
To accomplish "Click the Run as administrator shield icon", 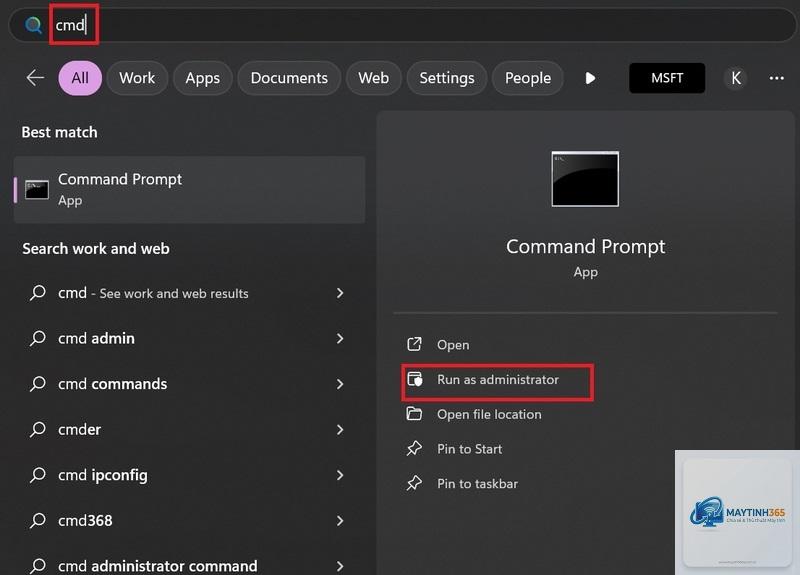I will (415, 379).
